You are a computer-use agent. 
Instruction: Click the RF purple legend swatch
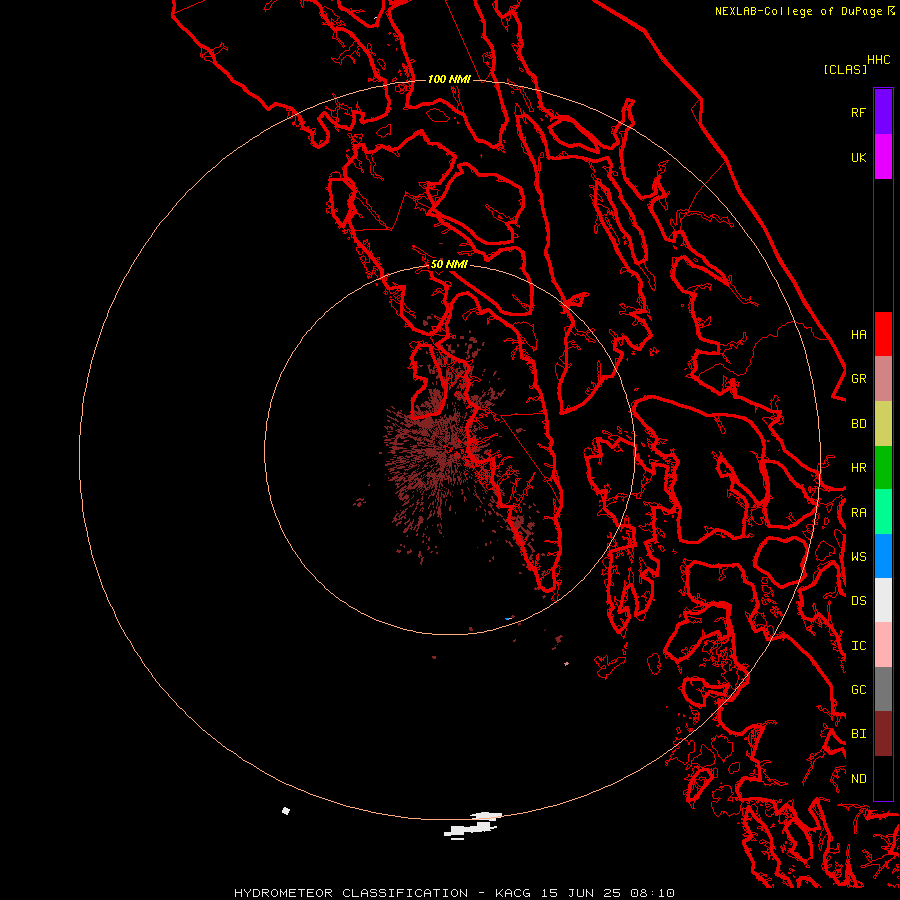point(883,112)
